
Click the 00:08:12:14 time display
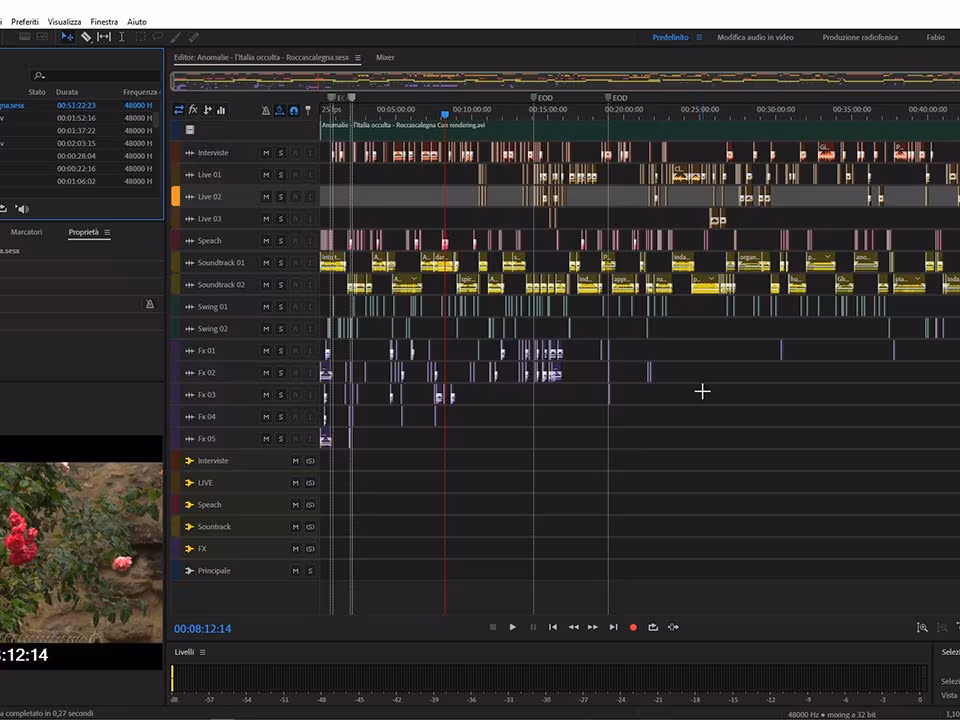[203, 628]
